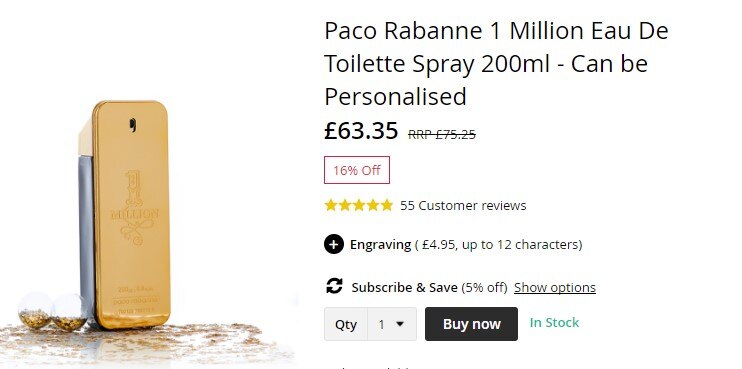Select the quantity value 1 box
The image size is (742, 369).
392,324
